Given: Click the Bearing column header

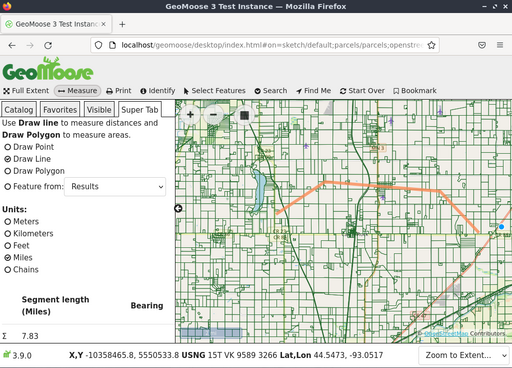Looking at the screenshot, I should click(x=147, y=306).
